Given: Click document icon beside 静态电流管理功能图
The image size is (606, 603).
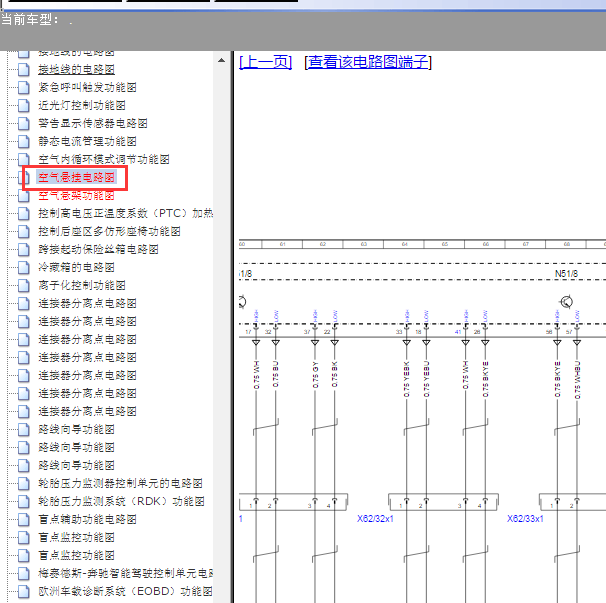Looking at the screenshot, I should 24,141.
